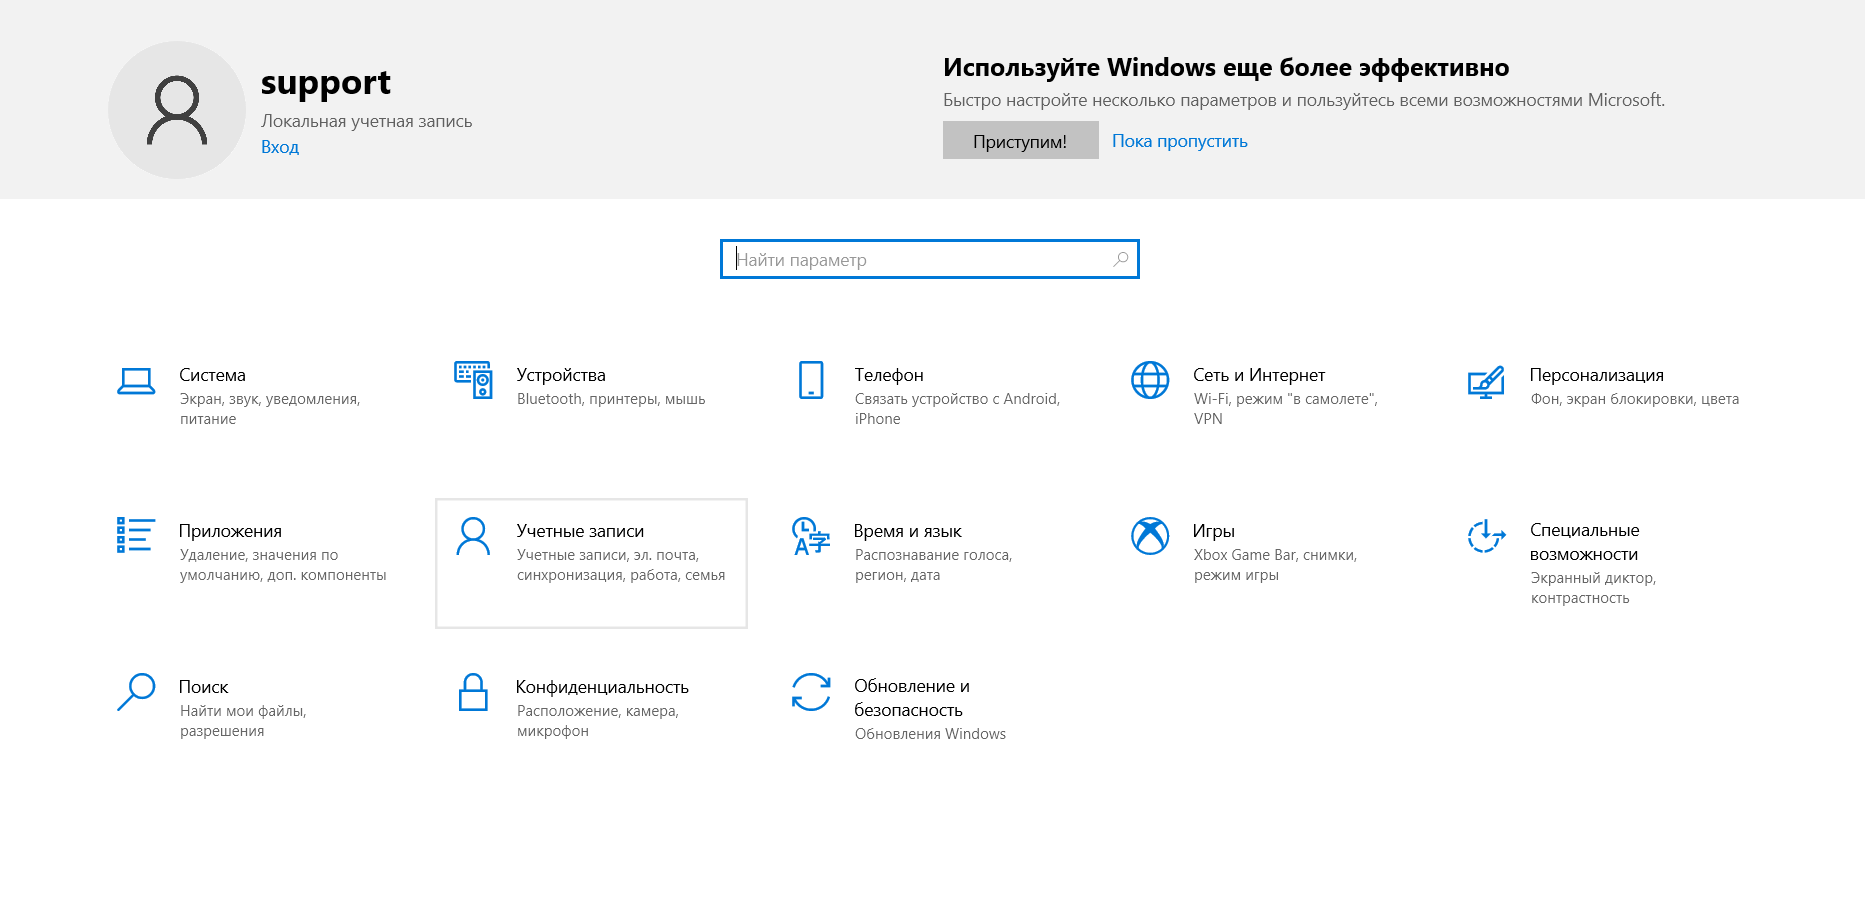Open the Система settings title
Viewport: 1865px width, 923px height.
[x=212, y=375]
